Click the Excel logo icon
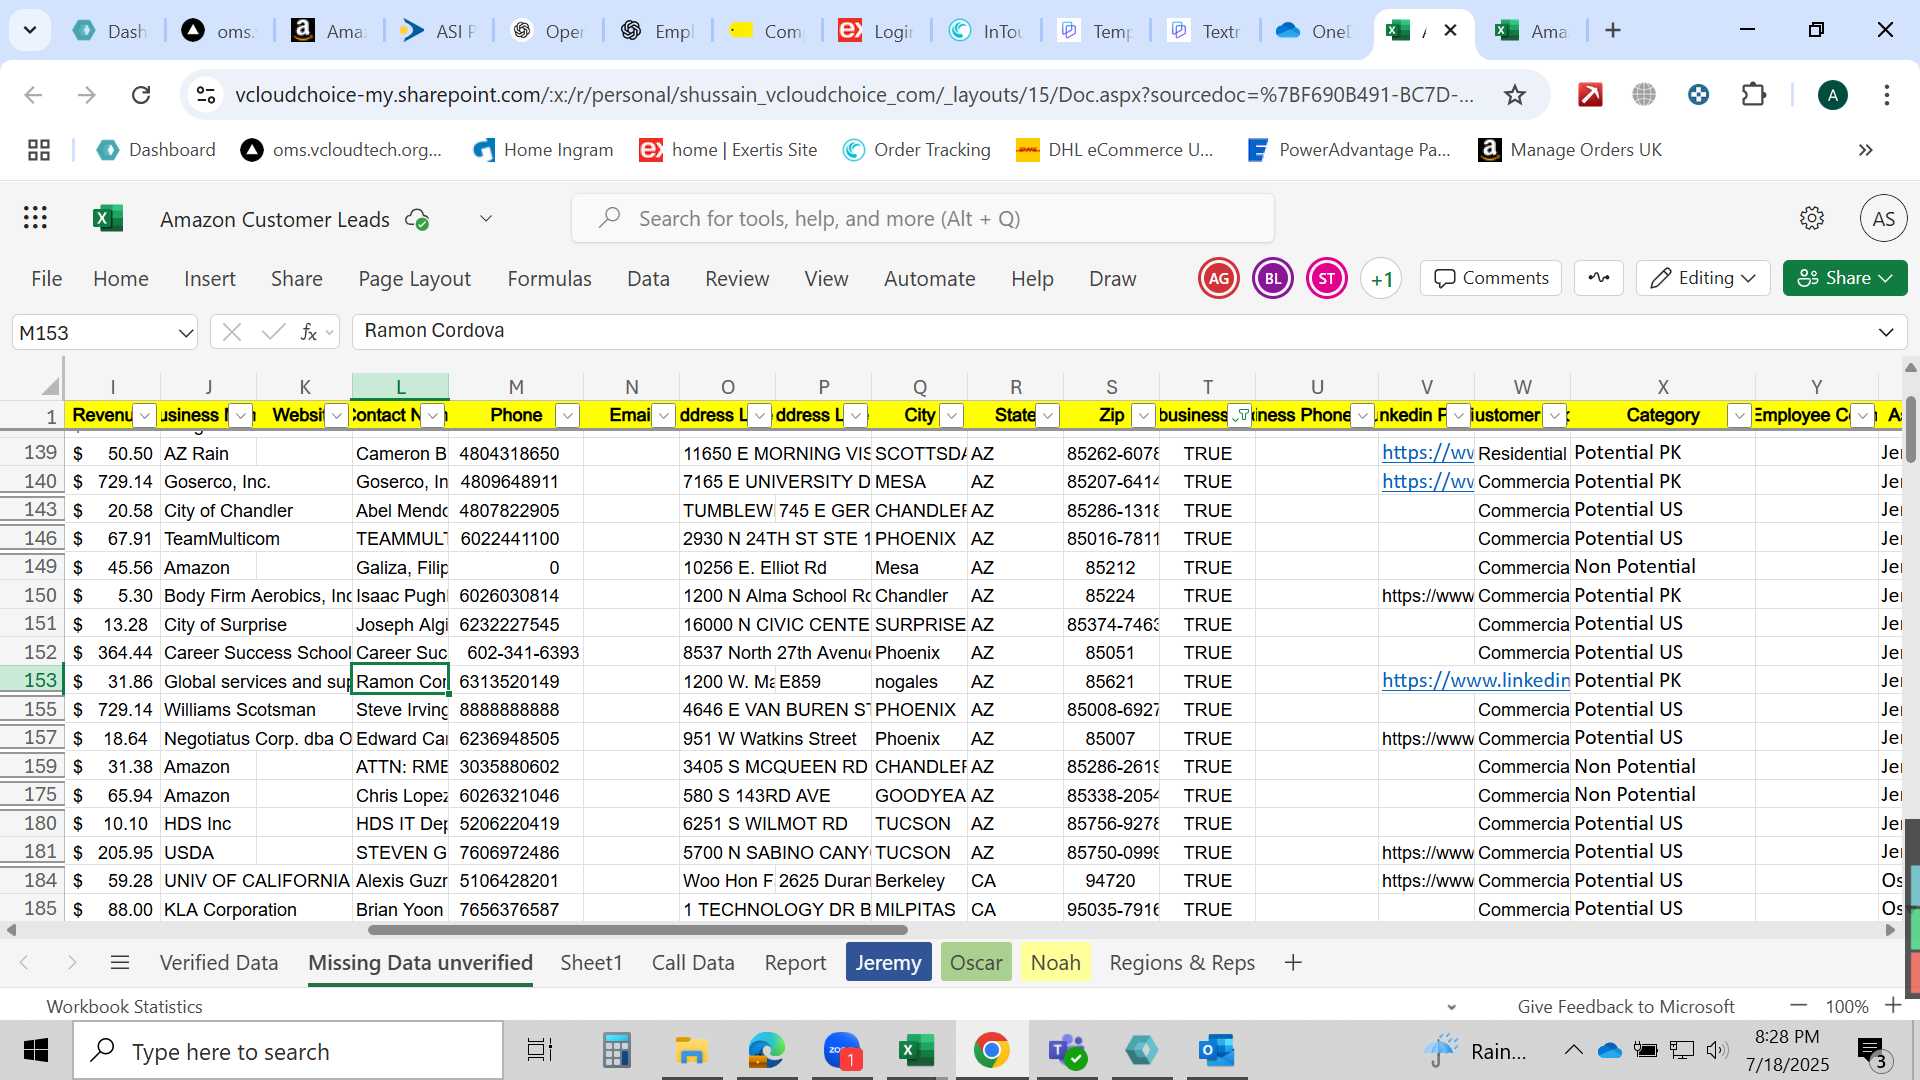1920x1080 pixels. (108, 218)
